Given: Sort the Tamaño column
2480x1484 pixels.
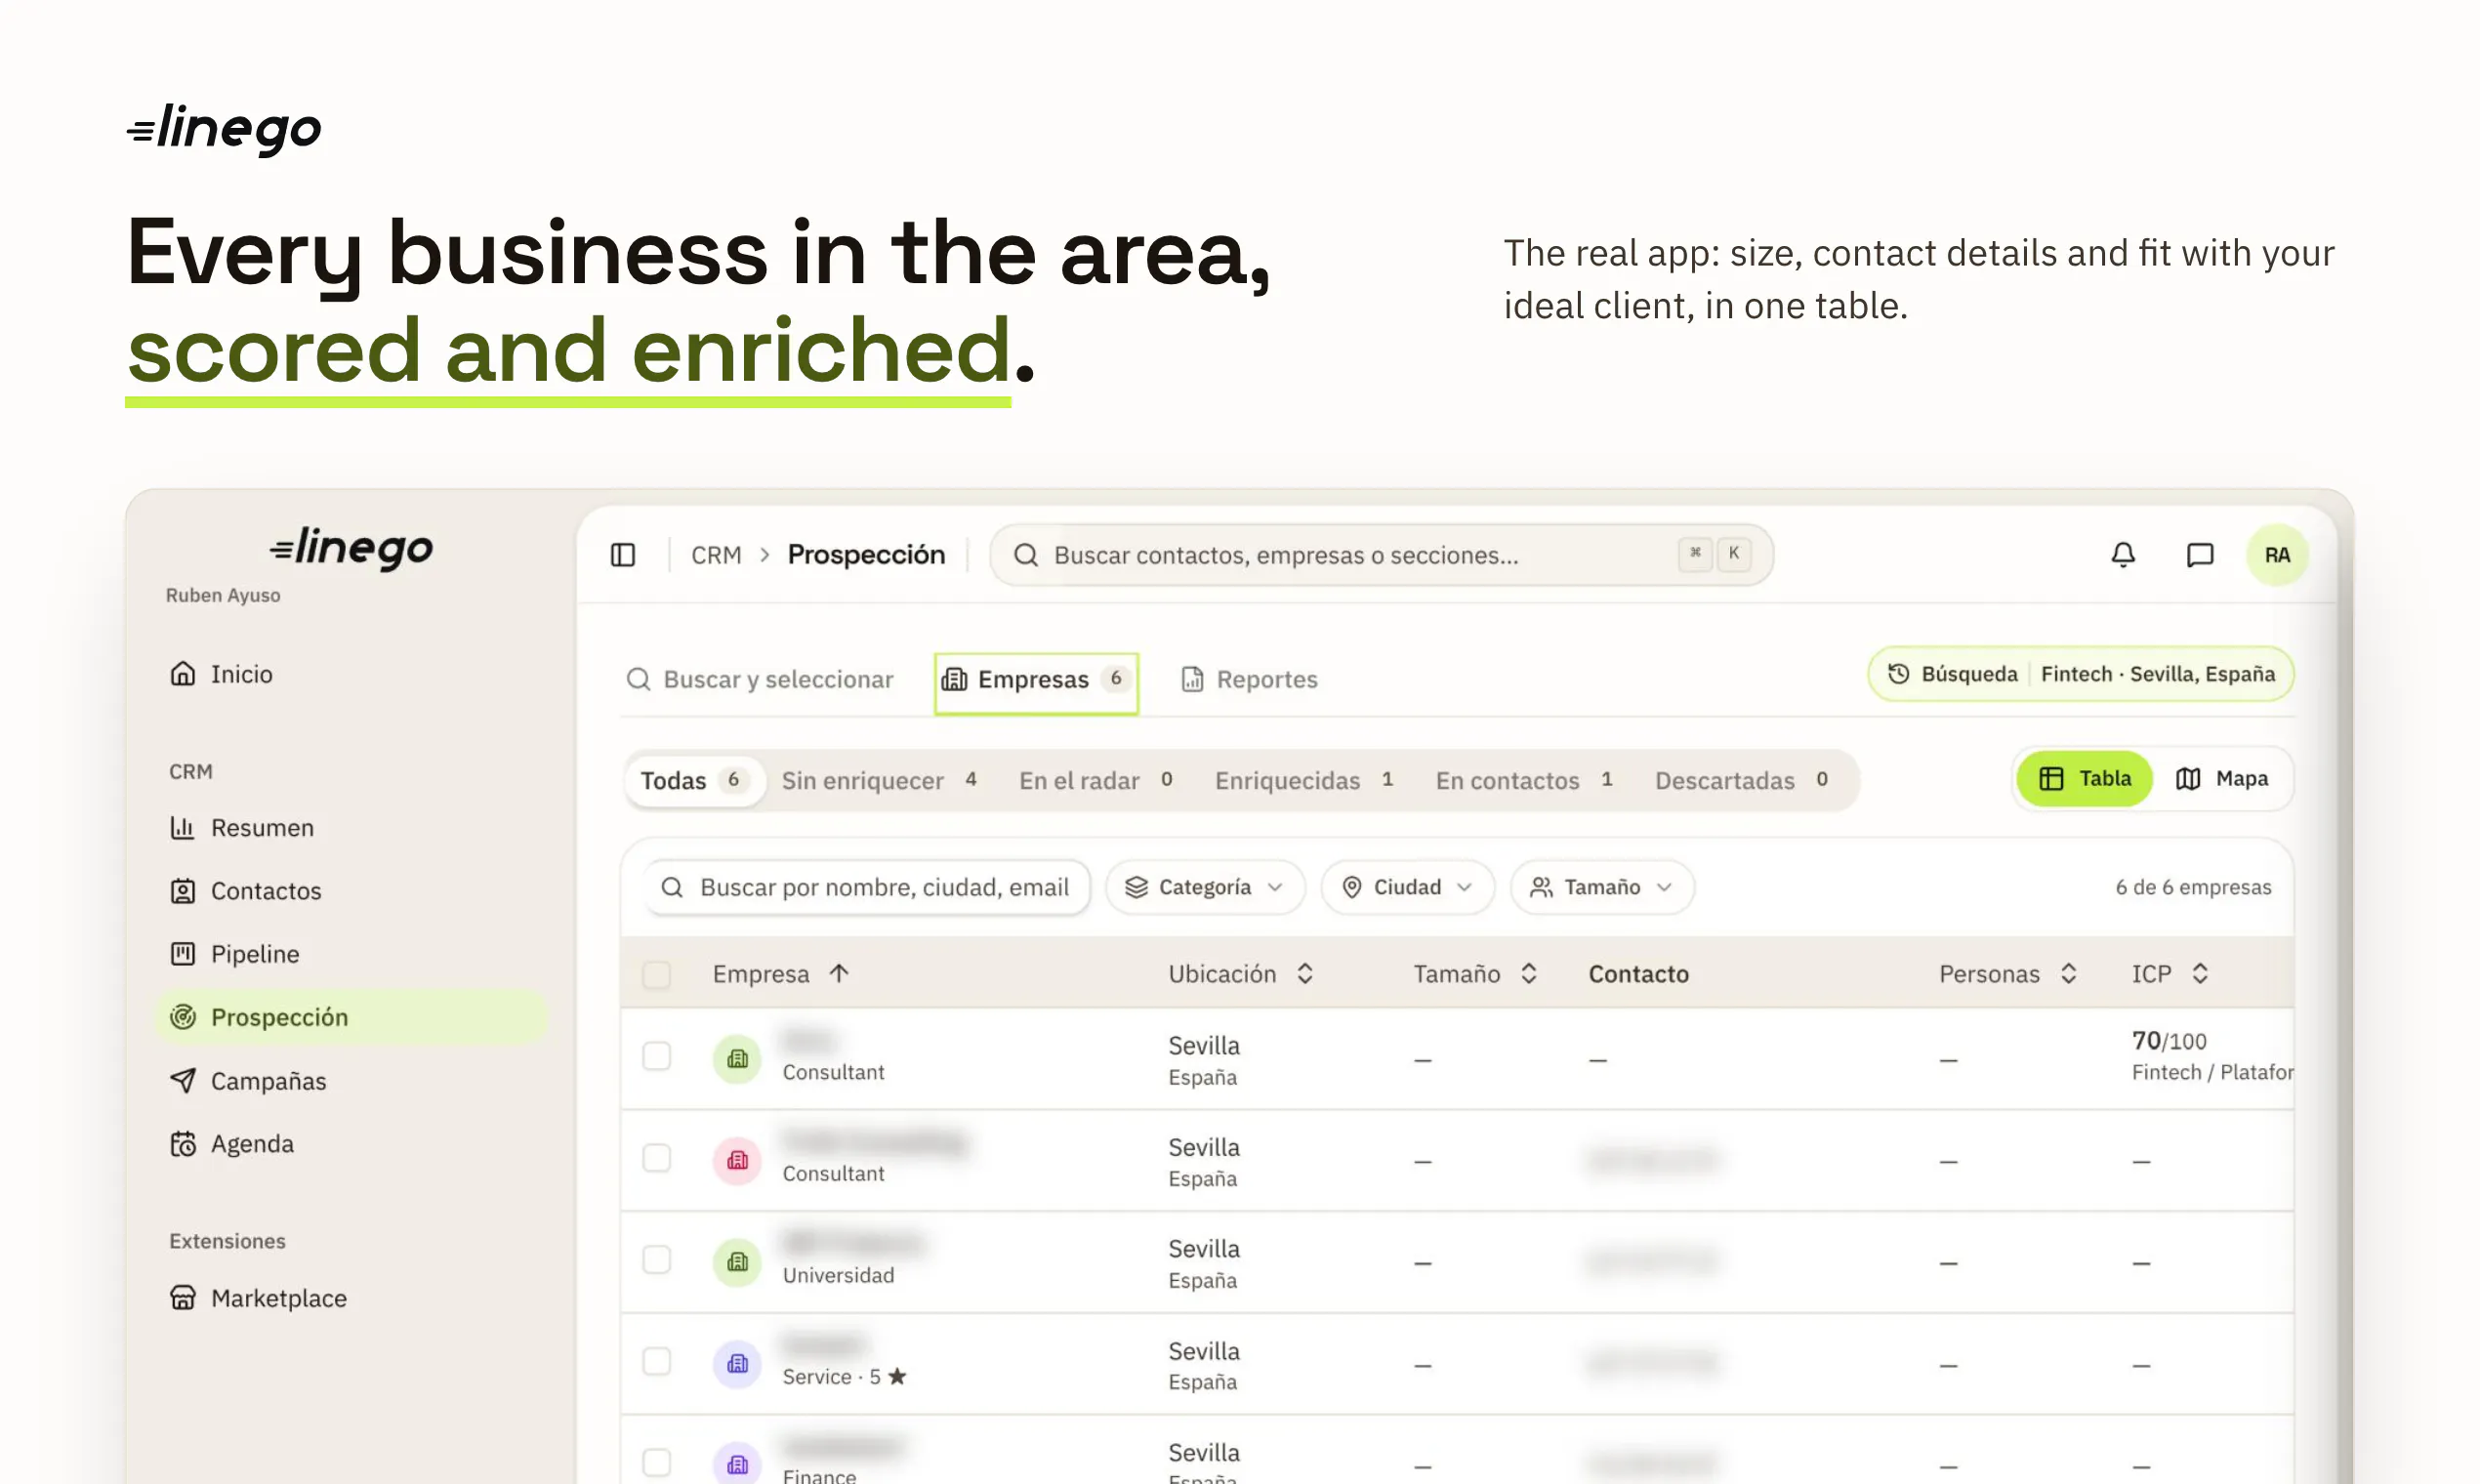Looking at the screenshot, I should point(1529,974).
